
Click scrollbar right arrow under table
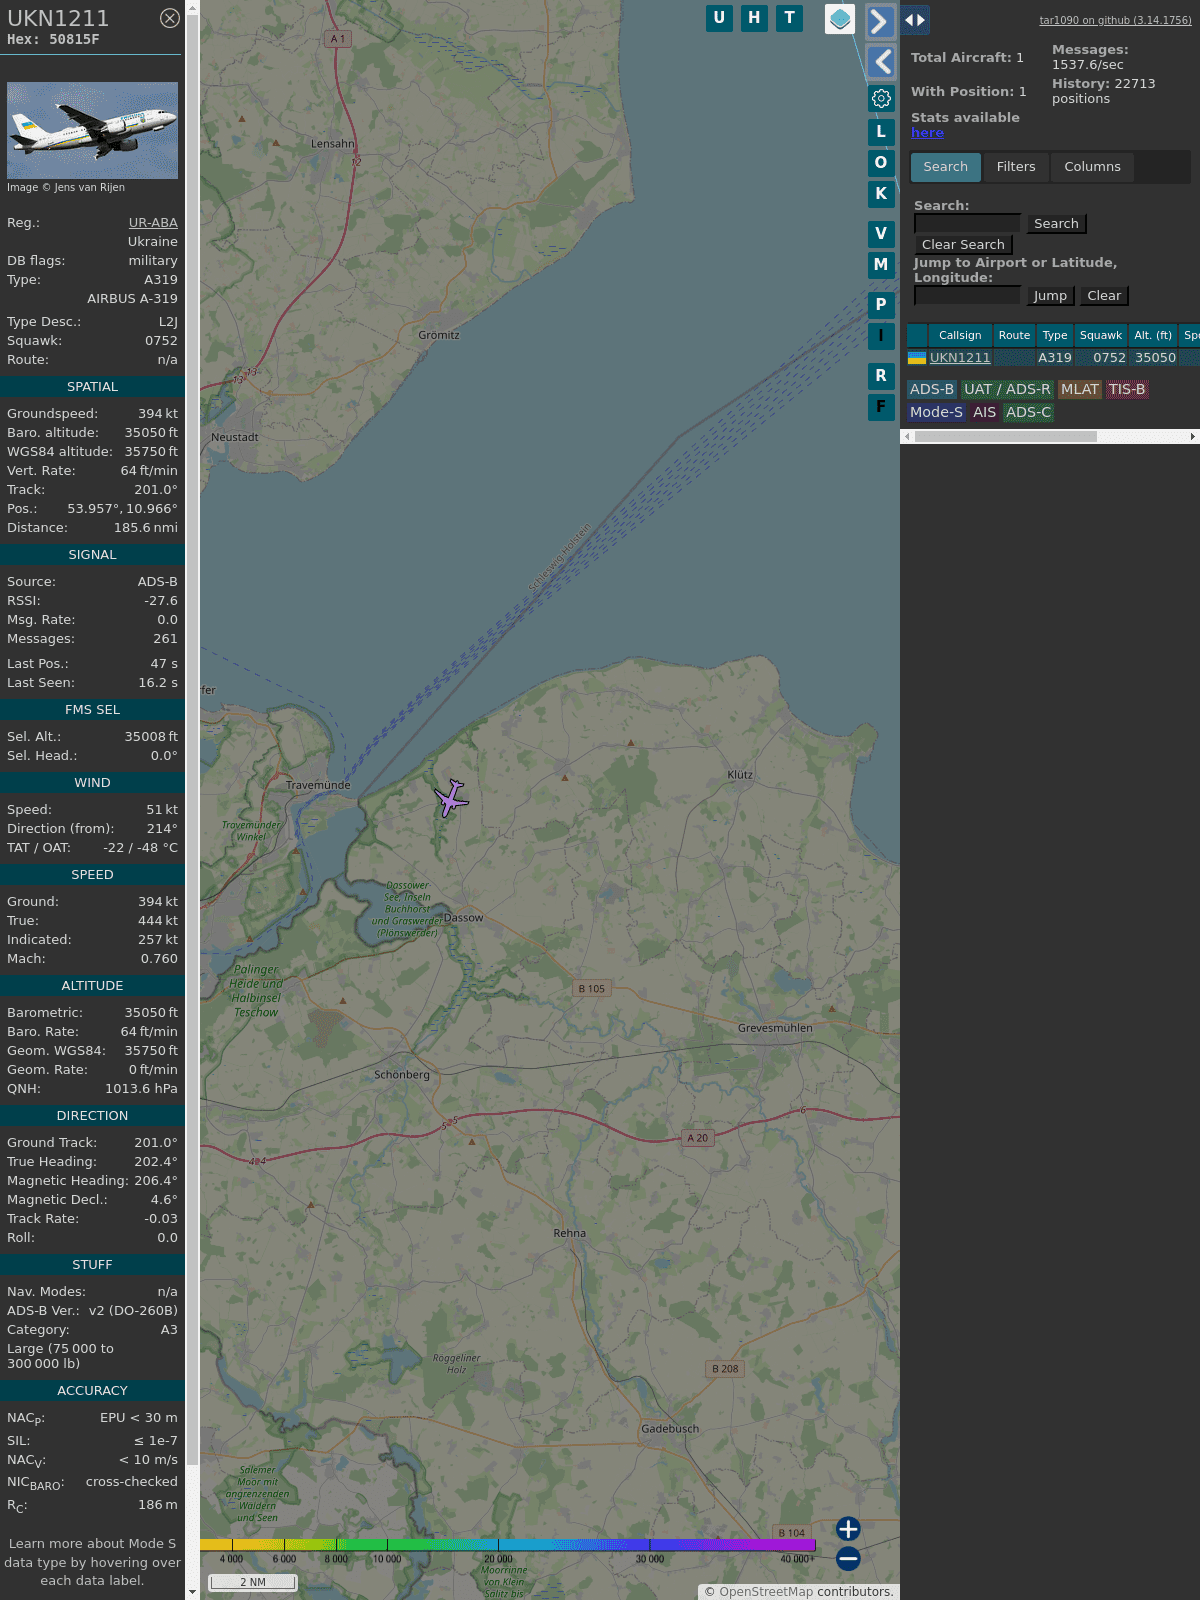[x=1193, y=437]
